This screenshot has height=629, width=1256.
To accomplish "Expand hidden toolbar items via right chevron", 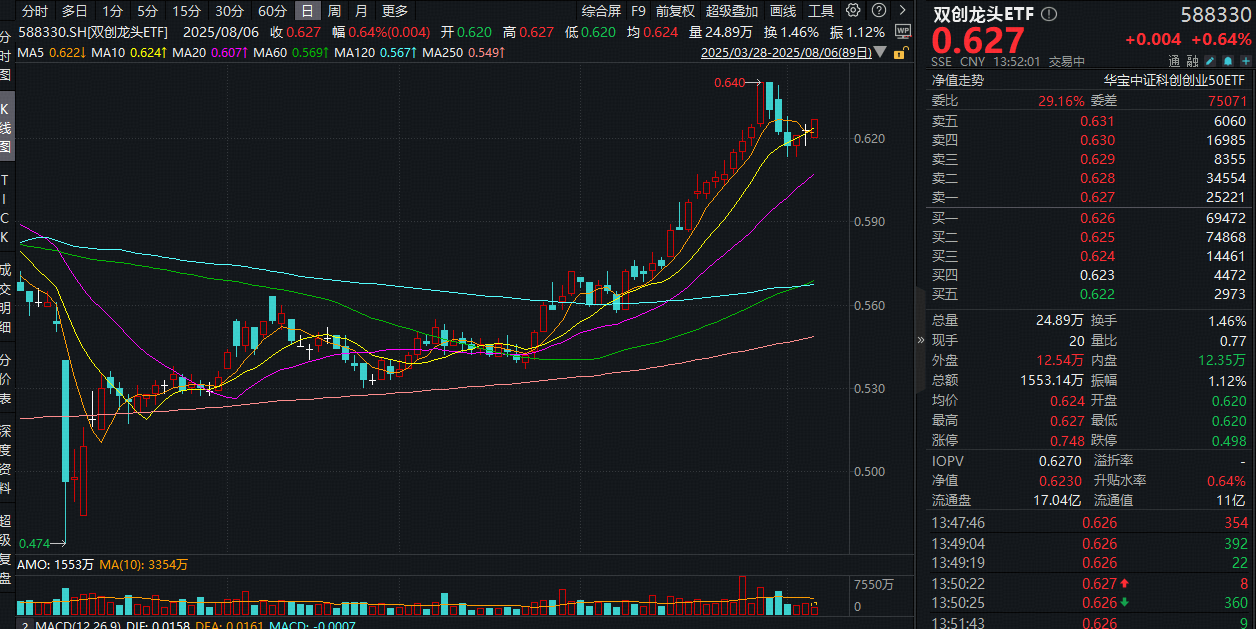I will click(x=902, y=11).
